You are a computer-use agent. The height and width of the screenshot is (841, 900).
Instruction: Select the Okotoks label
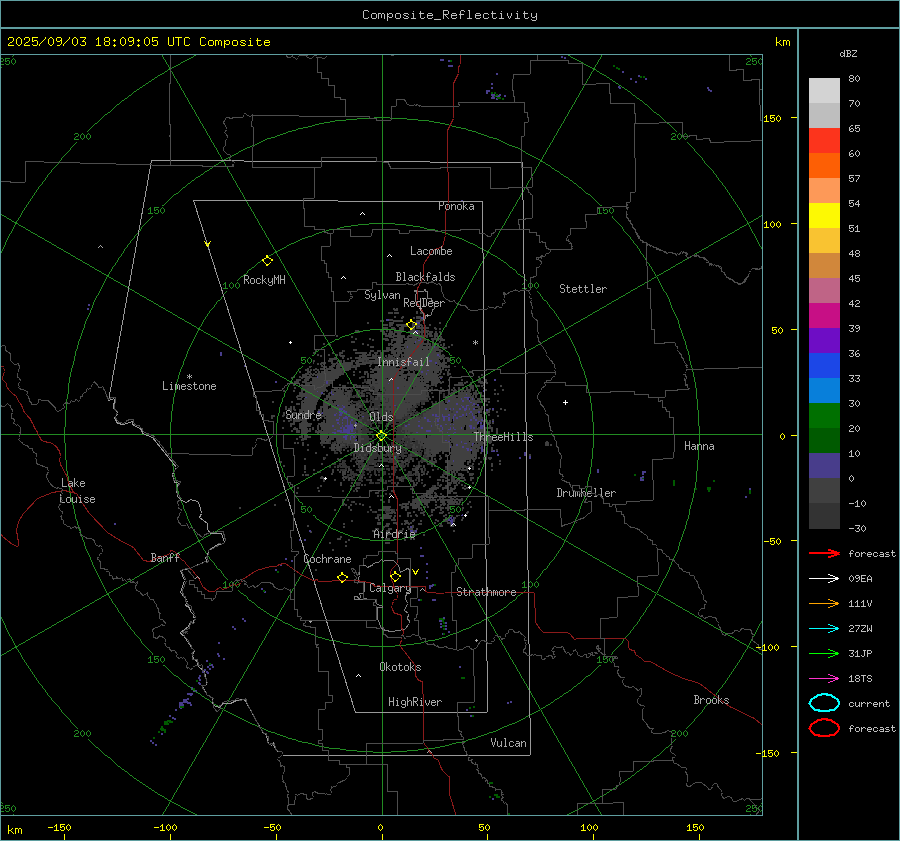(x=400, y=667)
